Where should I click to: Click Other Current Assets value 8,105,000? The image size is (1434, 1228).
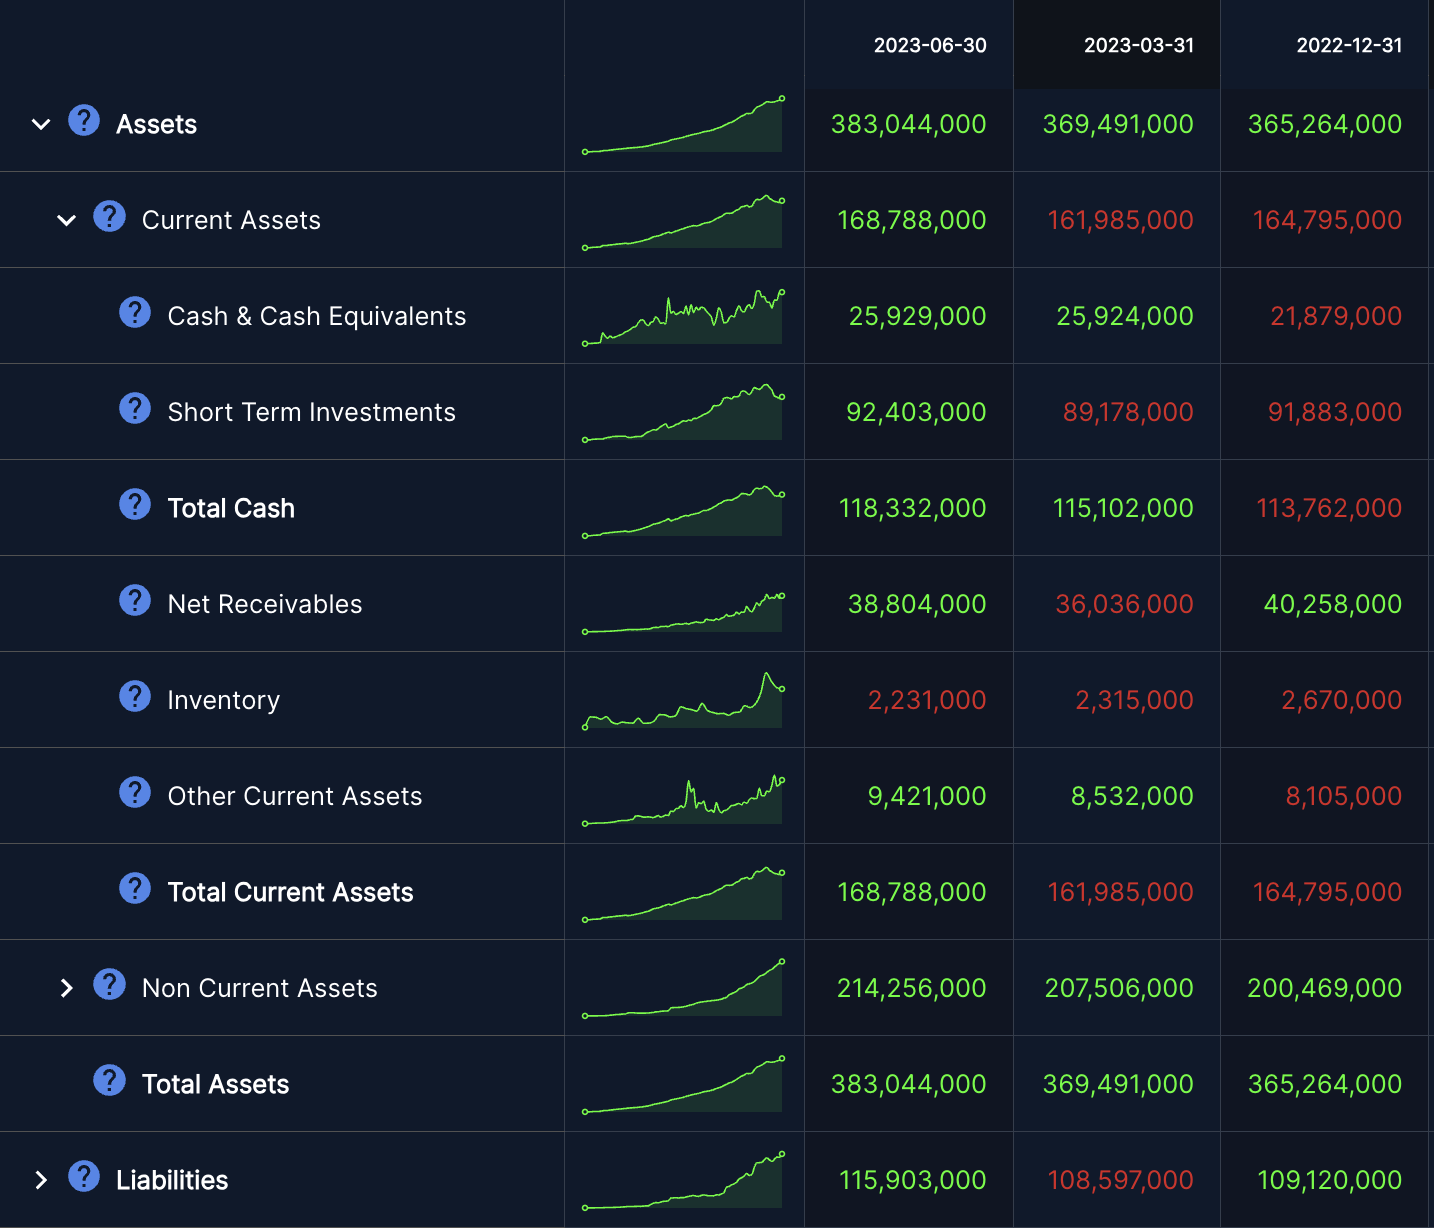tap(1344, 796)
